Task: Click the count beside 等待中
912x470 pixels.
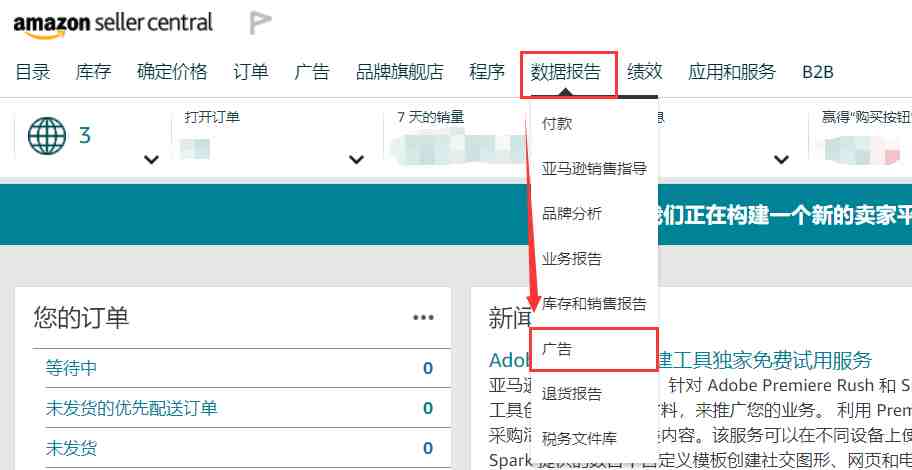Action: [x=428, y=368]
